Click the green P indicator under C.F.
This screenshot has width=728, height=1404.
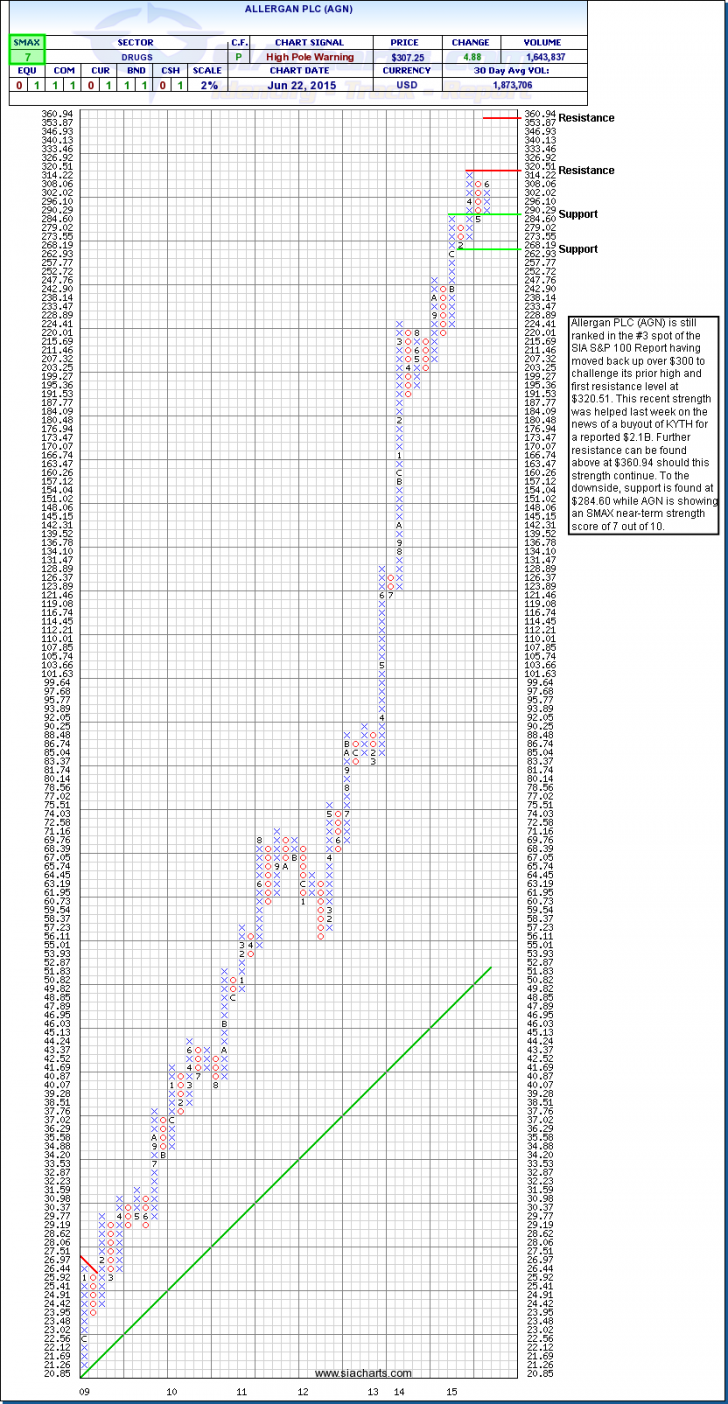(239, 58)
